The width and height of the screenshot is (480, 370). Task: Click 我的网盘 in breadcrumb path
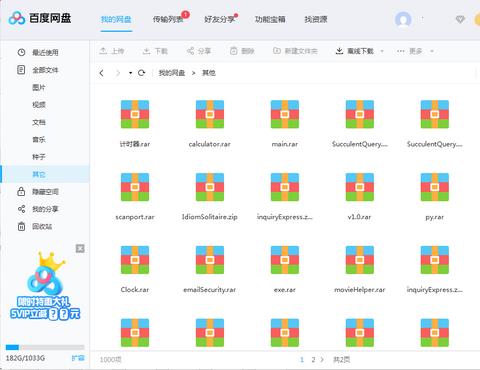(172, 73)
